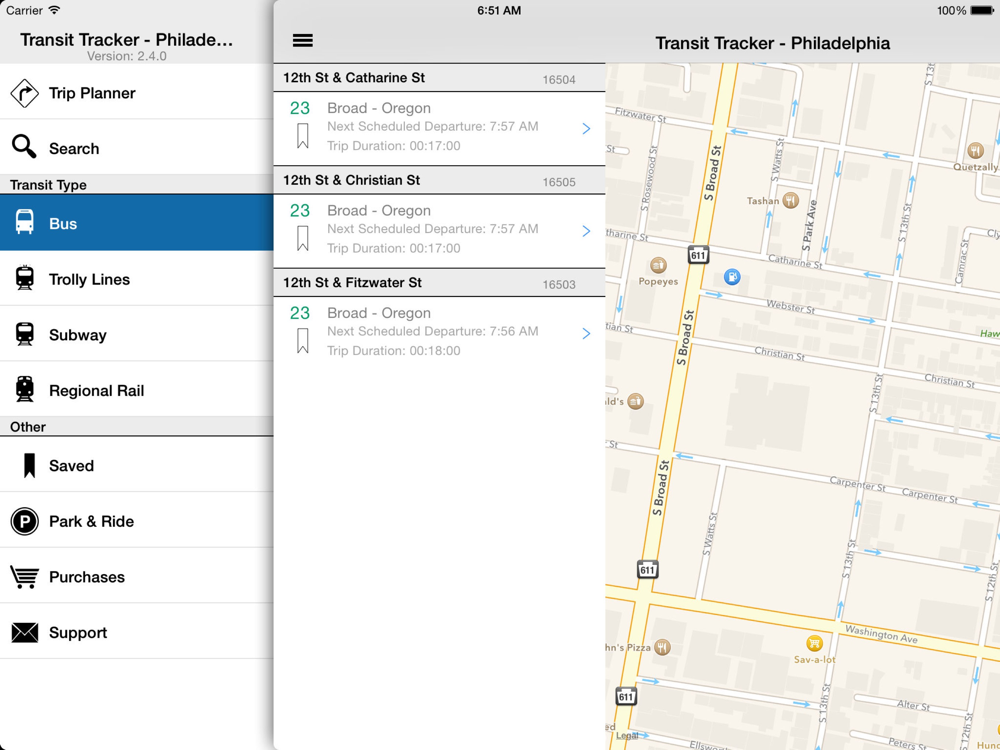Bookmark route 23 at 12th & Fitzwater

[302, 341]
